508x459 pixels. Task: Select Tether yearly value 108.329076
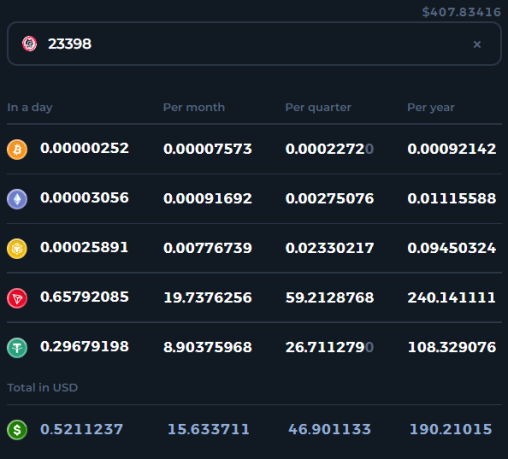coord(452,347)
